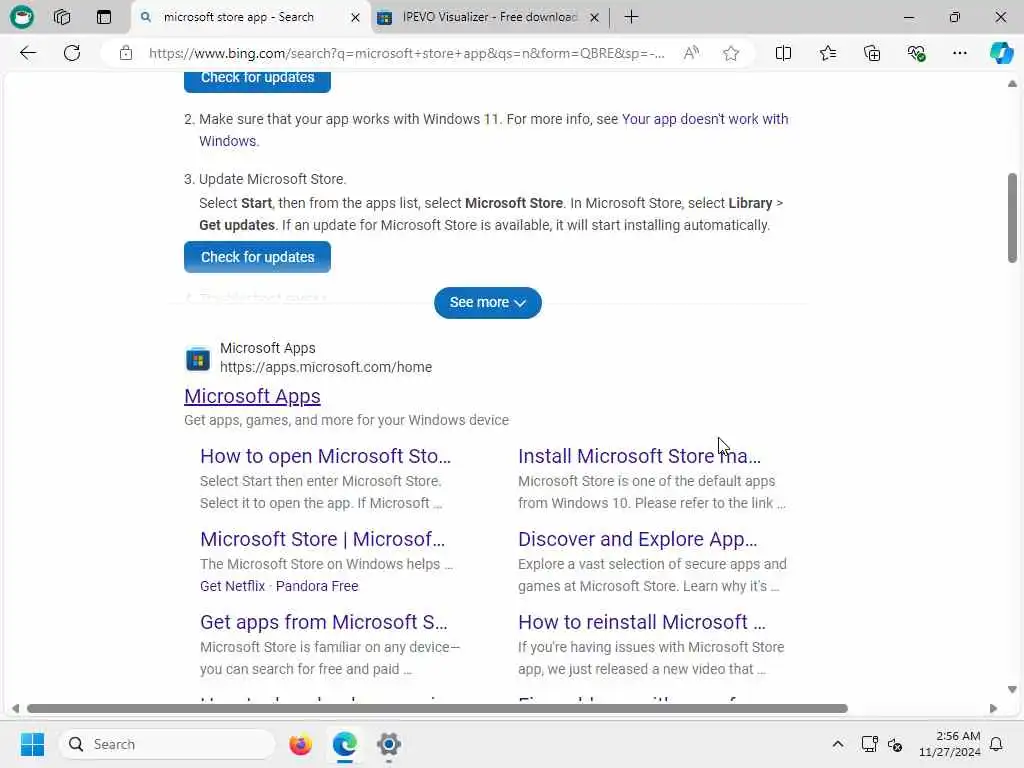Open clock showing 2:56 AM
Screen dimensions: 1024x768
[x=950, y=744]
